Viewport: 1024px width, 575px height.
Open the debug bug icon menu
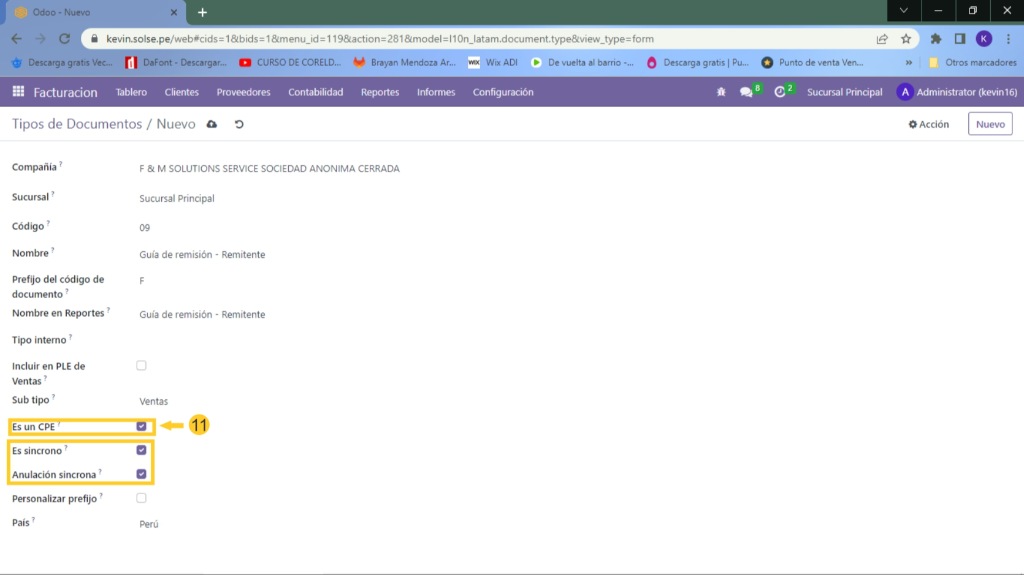point(721,92)
